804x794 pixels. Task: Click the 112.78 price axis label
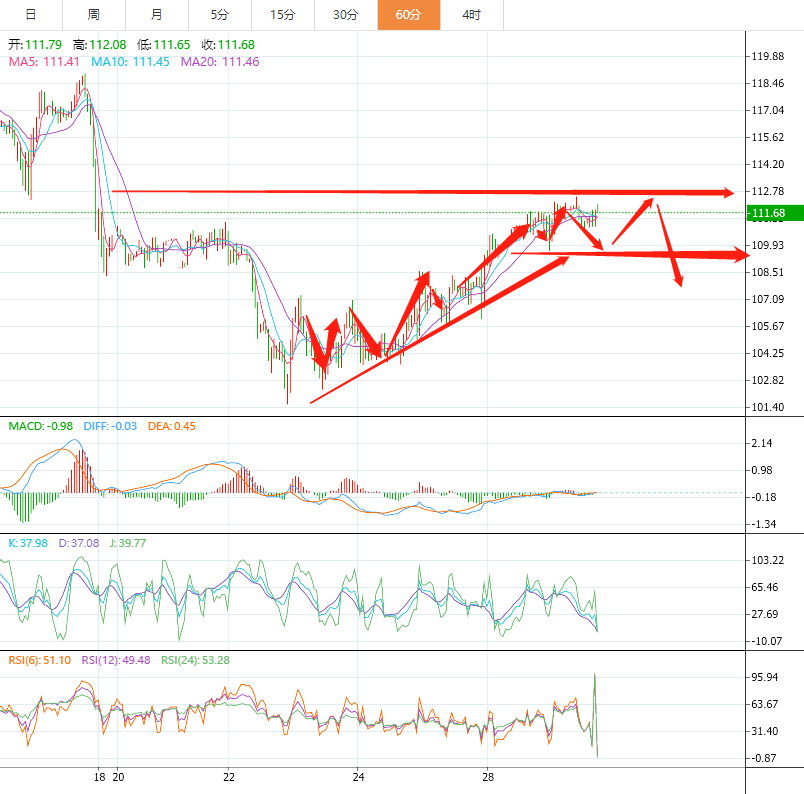point(768,191)
